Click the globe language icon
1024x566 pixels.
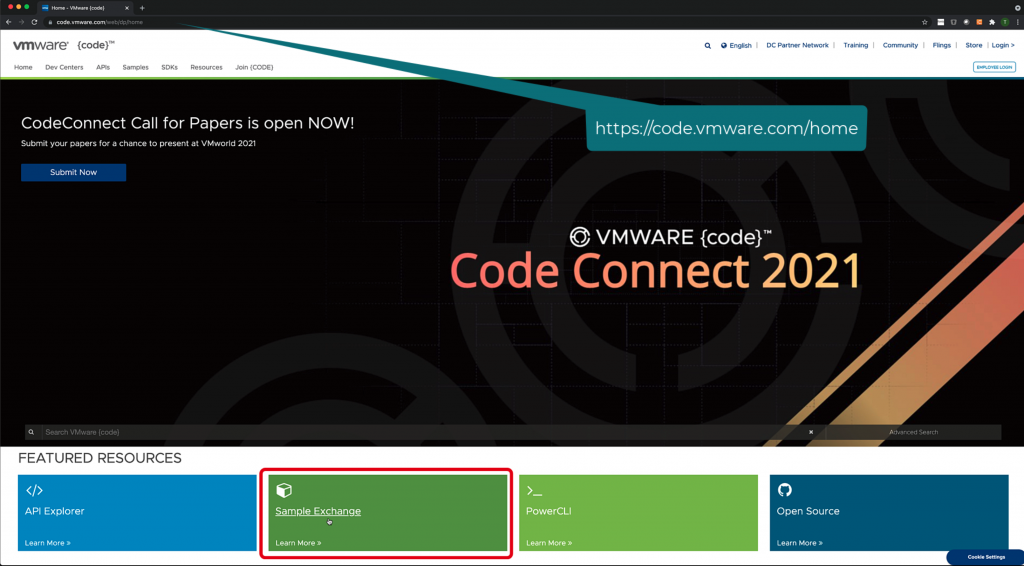[724, 46]
